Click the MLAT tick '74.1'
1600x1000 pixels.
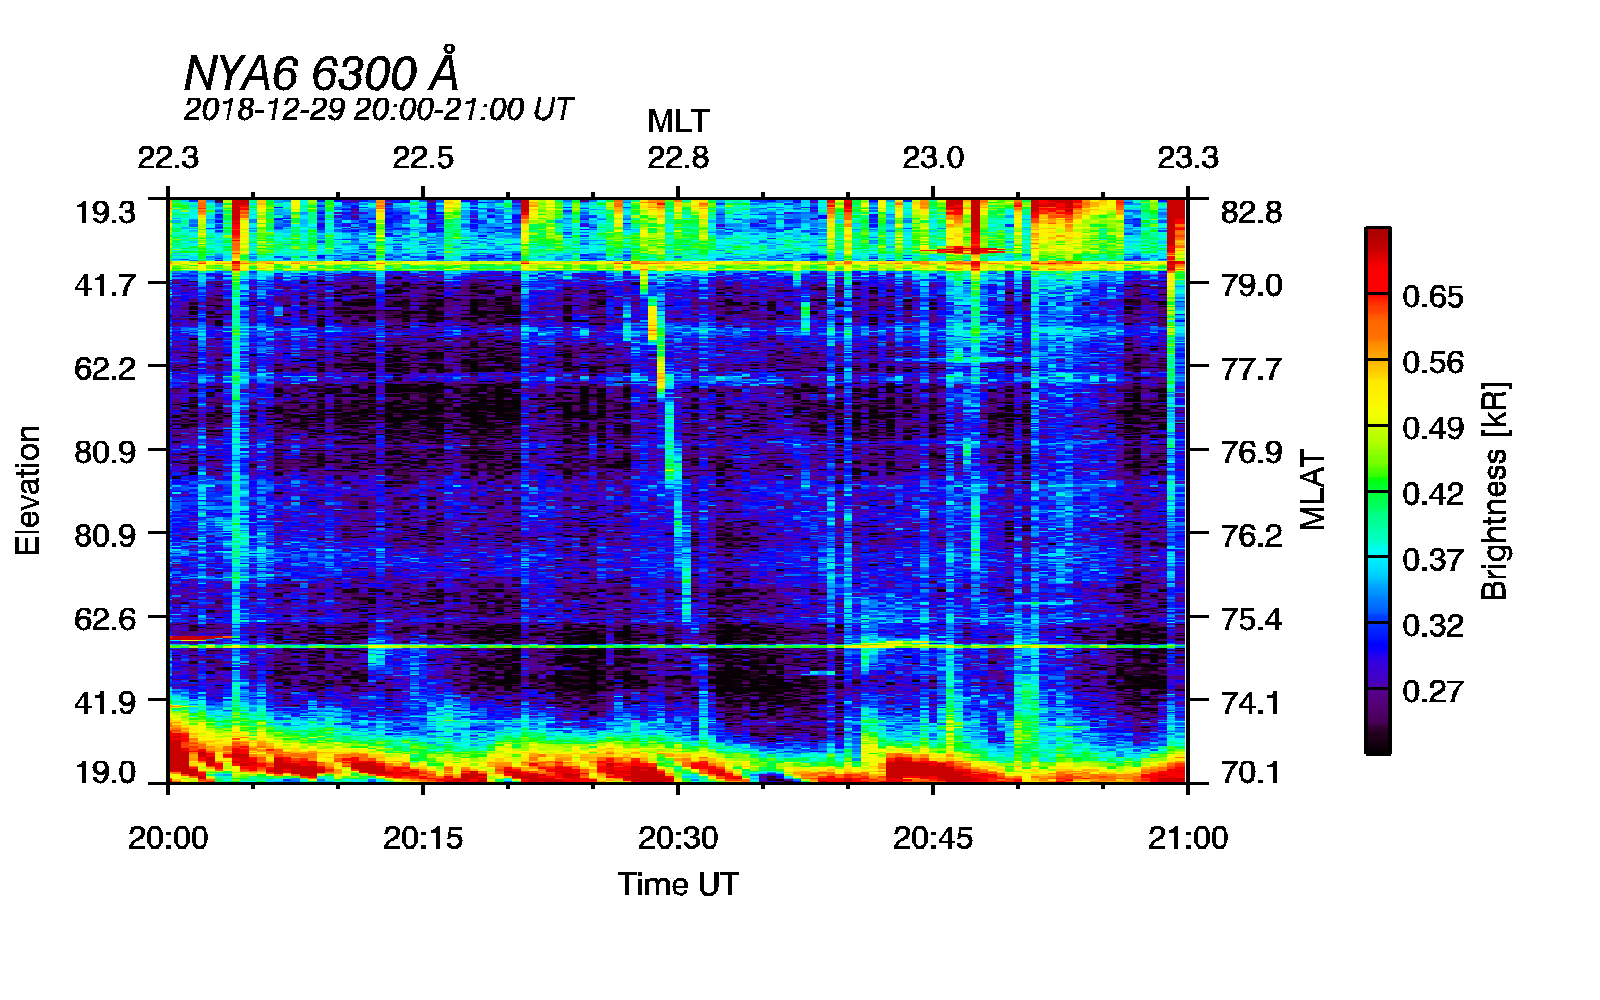pos(1251,702)
